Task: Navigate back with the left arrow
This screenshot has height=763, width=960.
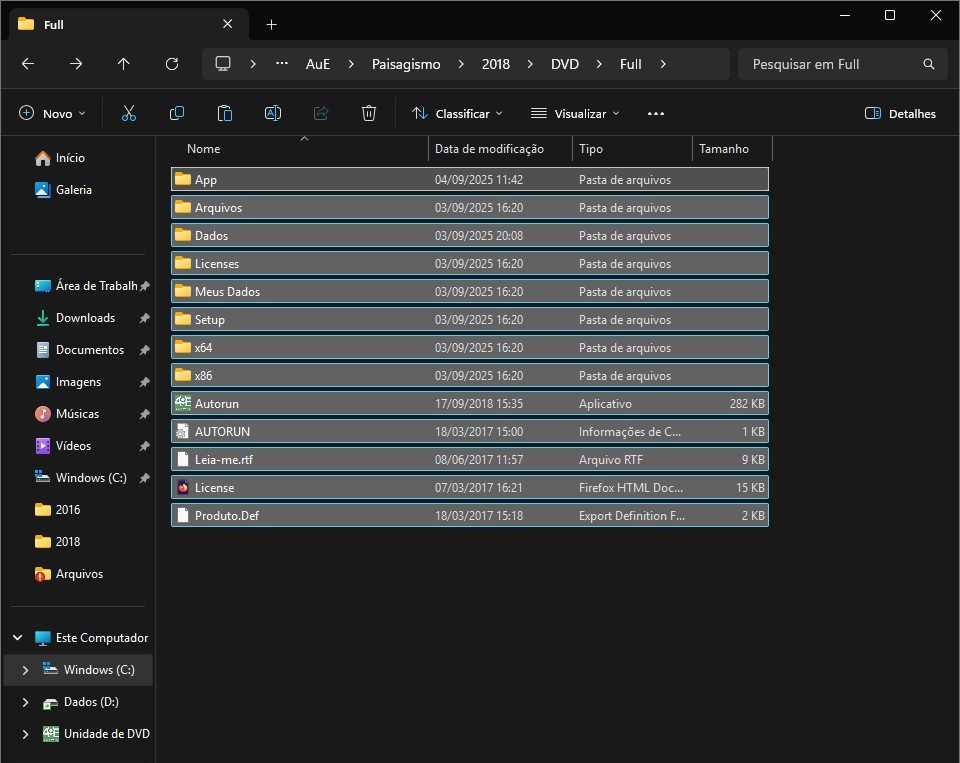Action: coord(28,64)
